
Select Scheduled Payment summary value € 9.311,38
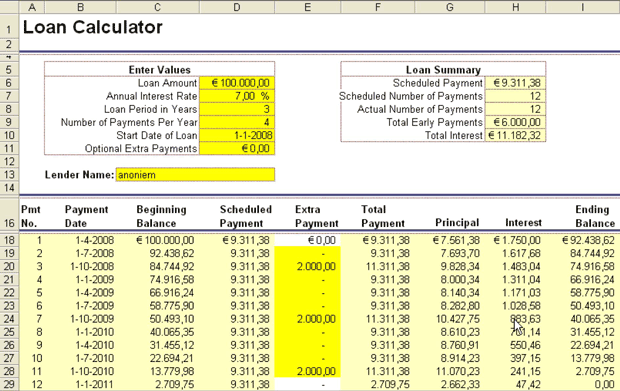[x=515, y=83]
